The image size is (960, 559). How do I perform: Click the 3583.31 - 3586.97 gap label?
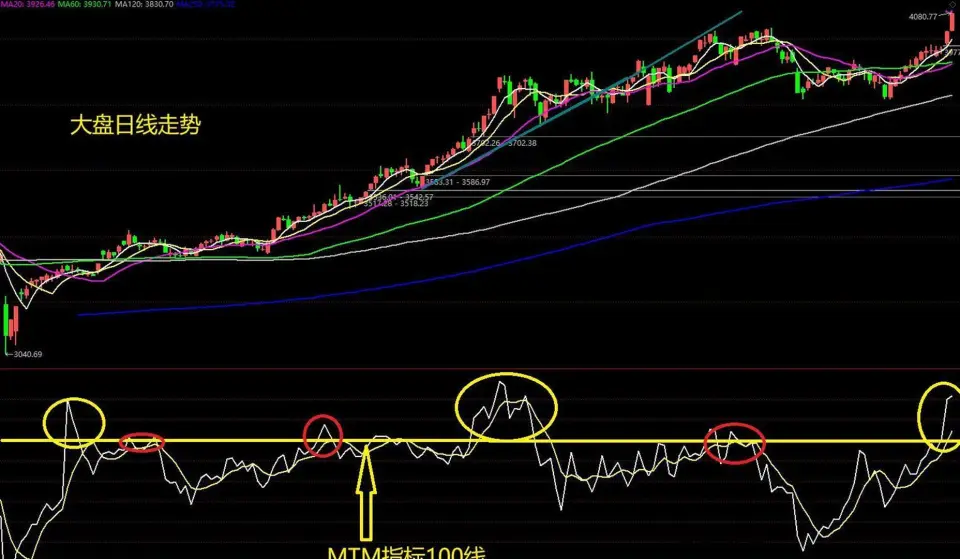click(x=455, y=182)
